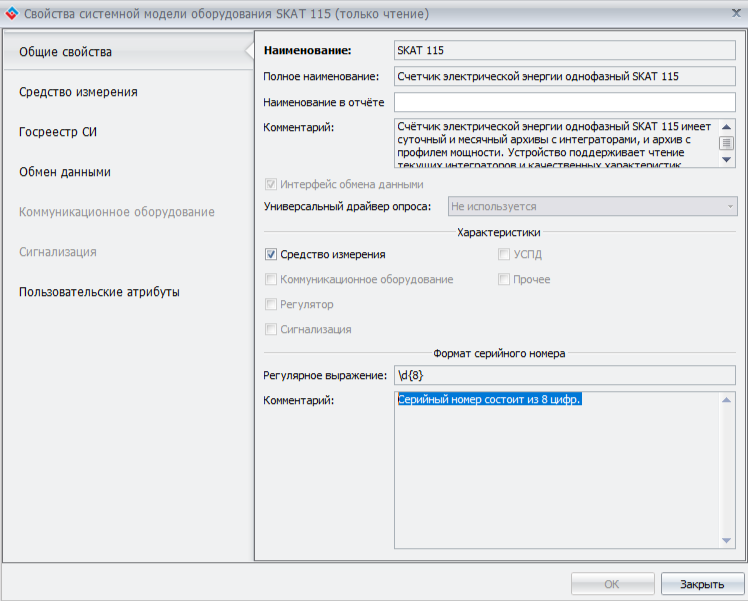The height and width of the screenshot is (601, 748).
Task: Toggle the Средство измерения checkbox
Action: [x=271, y=255]
